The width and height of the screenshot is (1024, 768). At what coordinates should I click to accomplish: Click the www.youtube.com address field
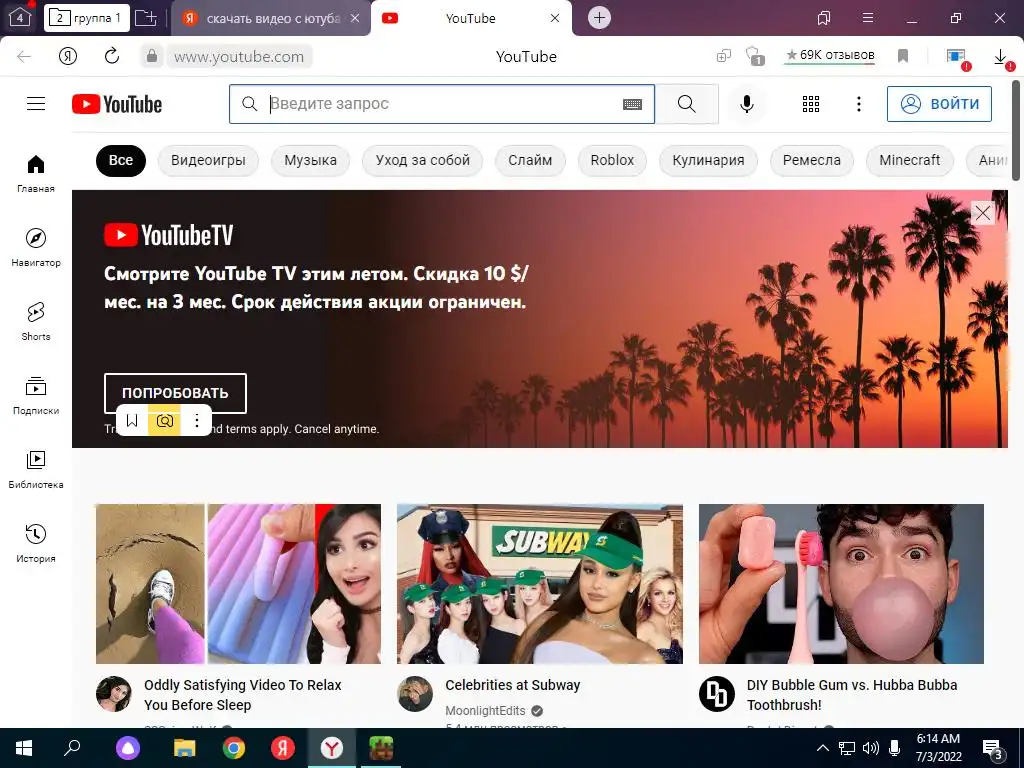pos(239,57)
